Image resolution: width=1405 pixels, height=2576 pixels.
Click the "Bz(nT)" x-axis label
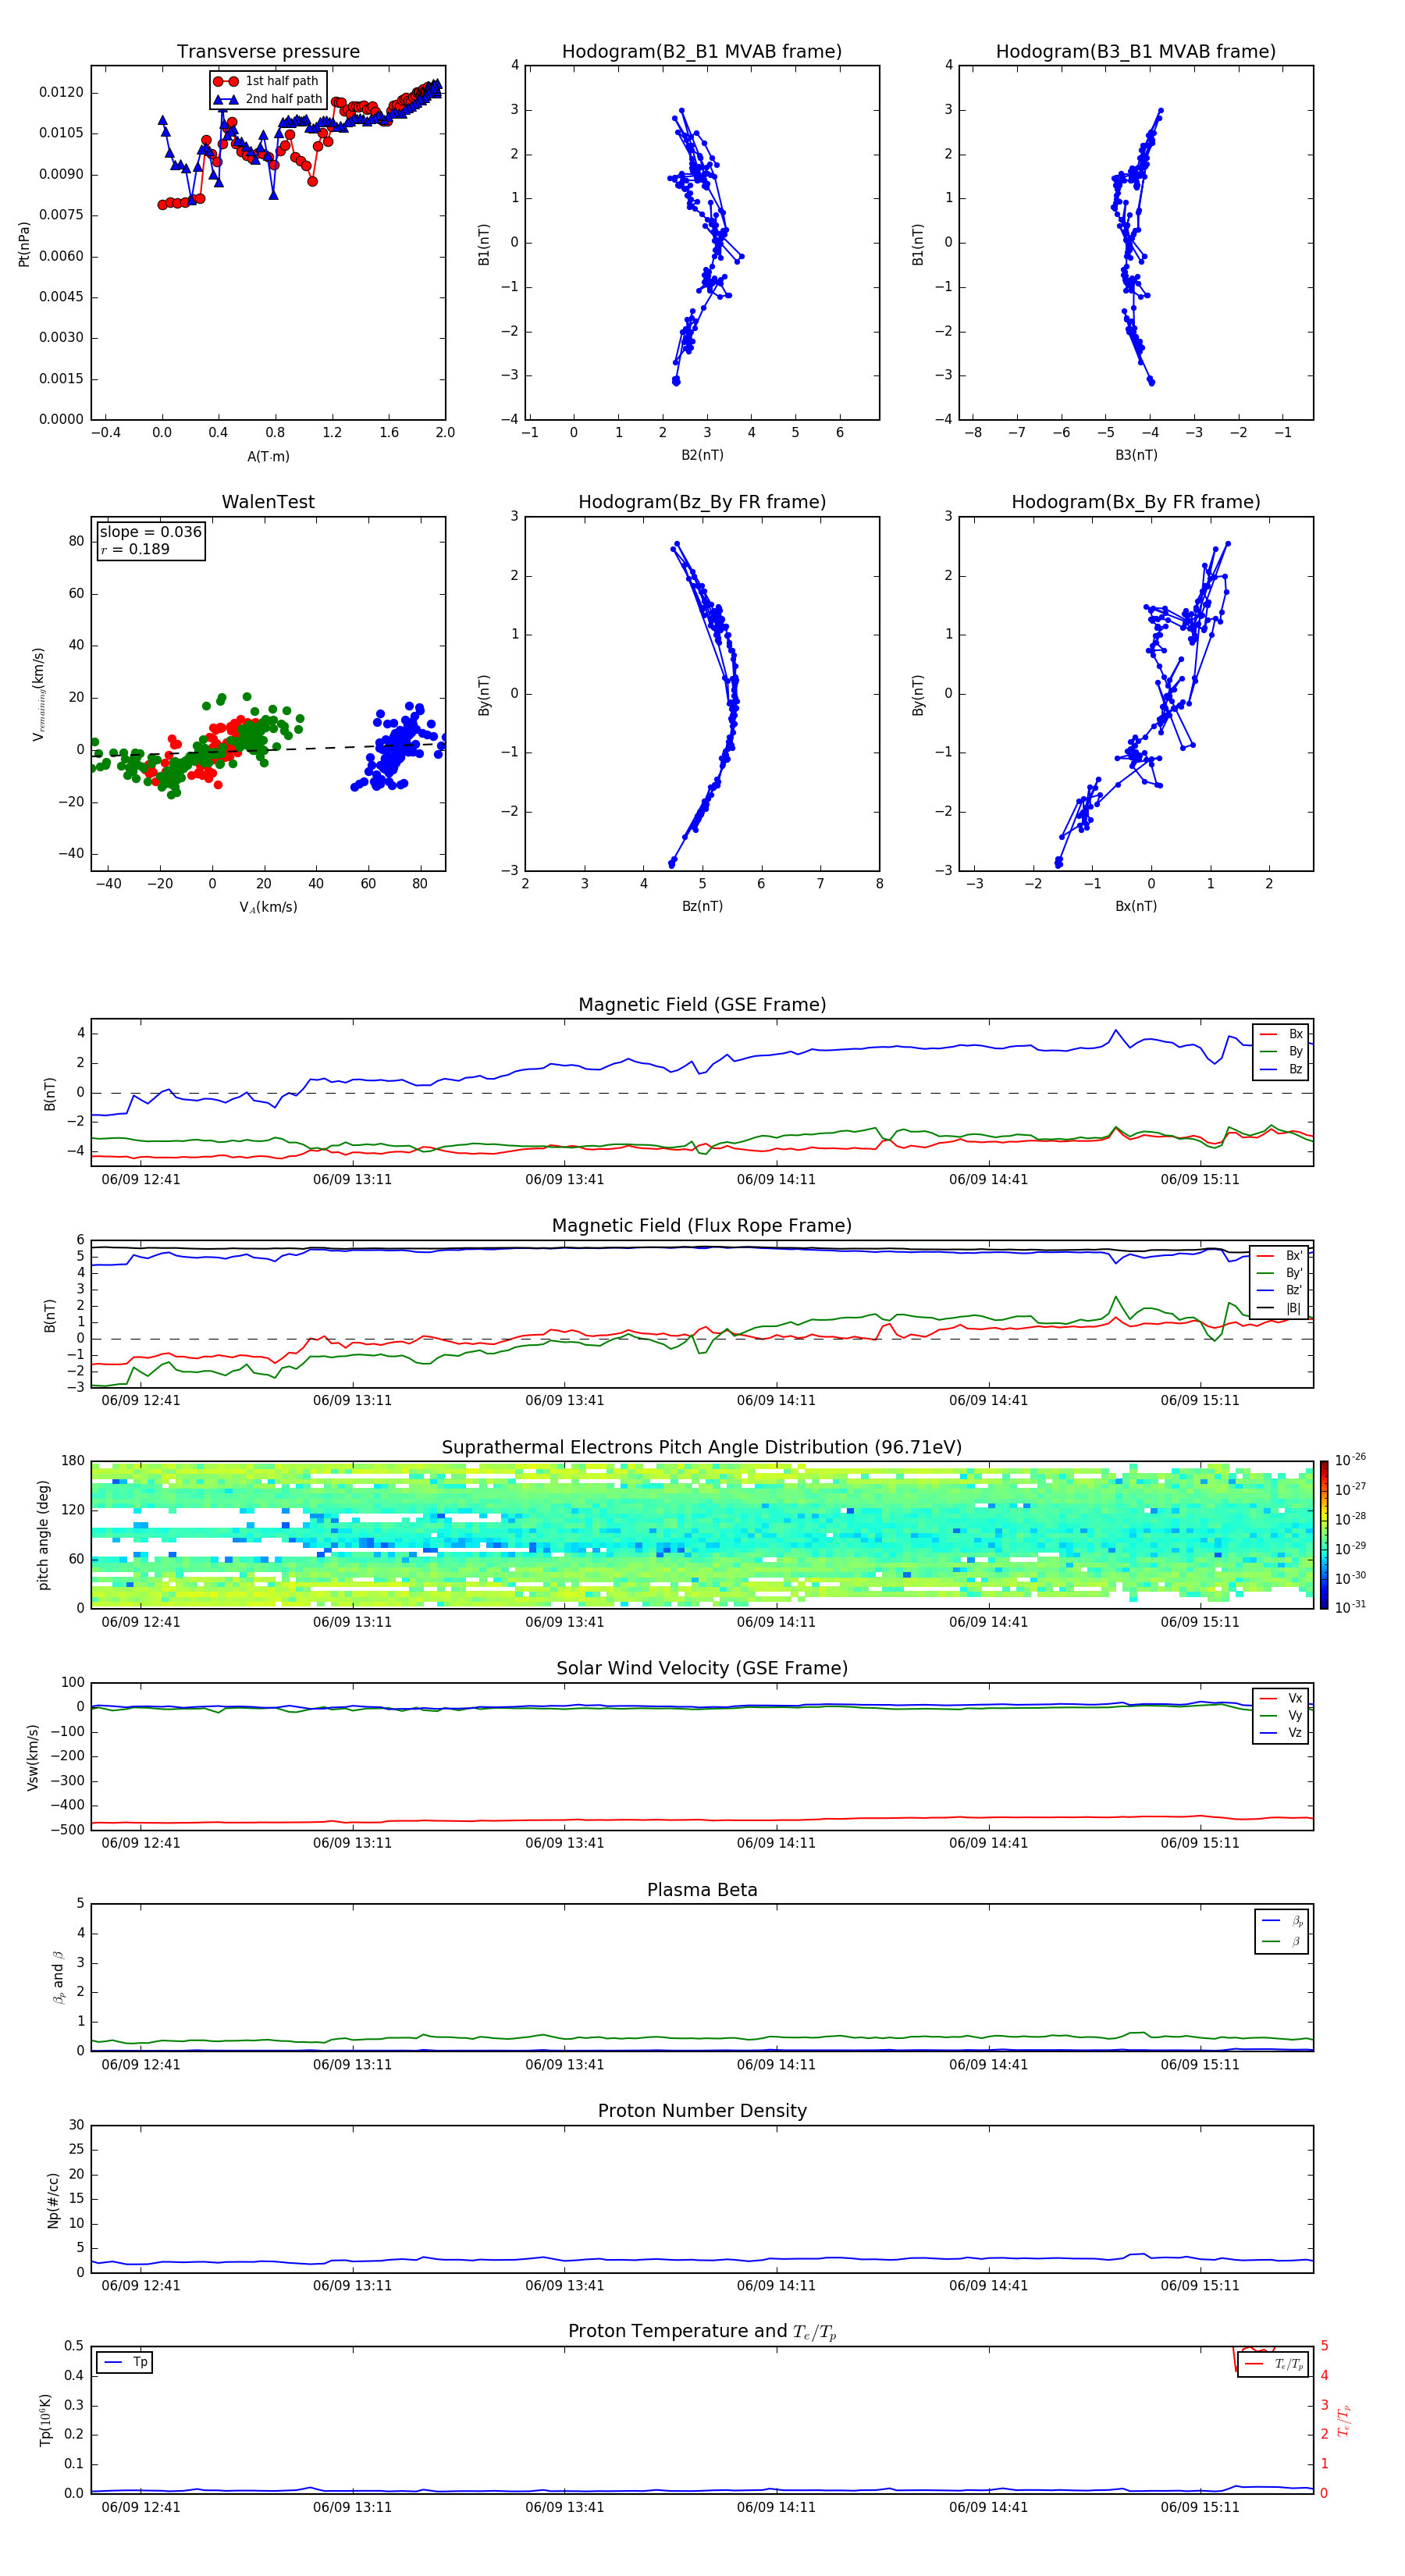point(702,906)
